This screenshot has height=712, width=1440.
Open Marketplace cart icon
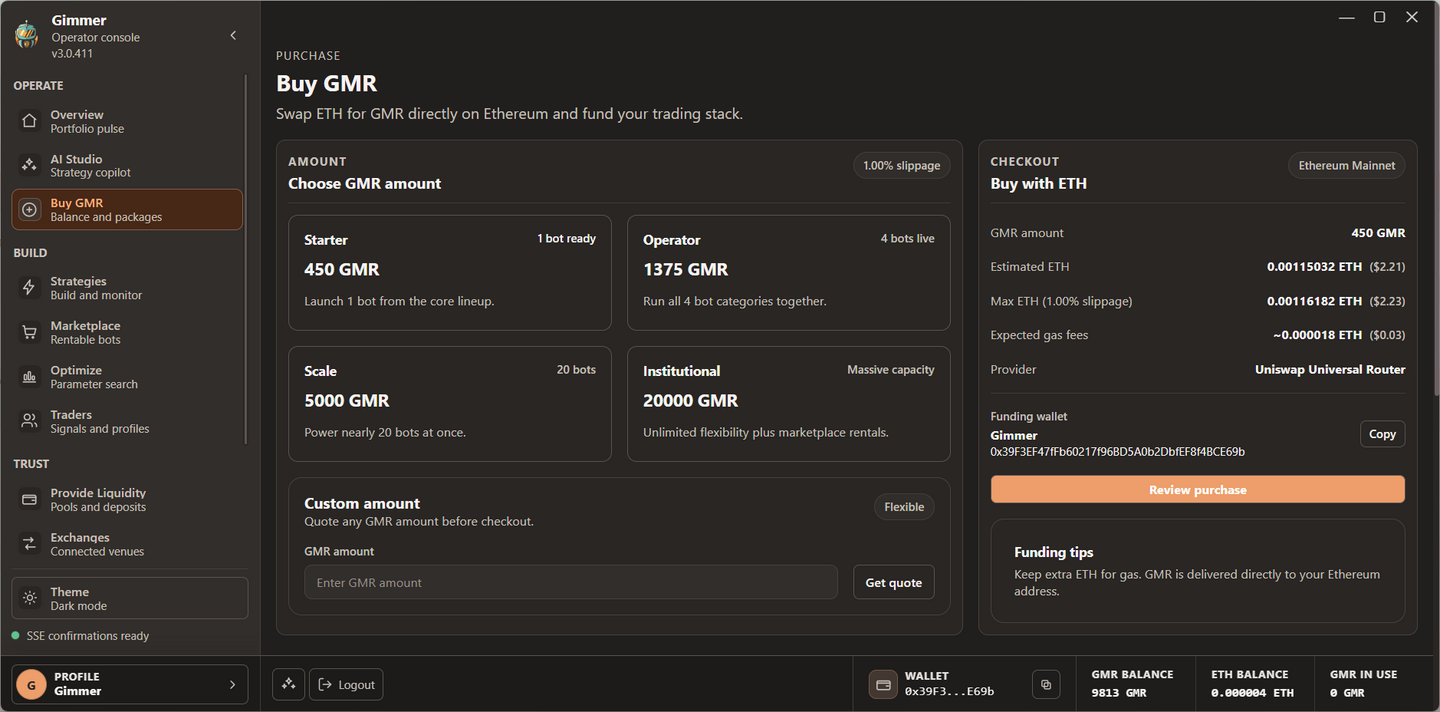(x=29, y=333)
